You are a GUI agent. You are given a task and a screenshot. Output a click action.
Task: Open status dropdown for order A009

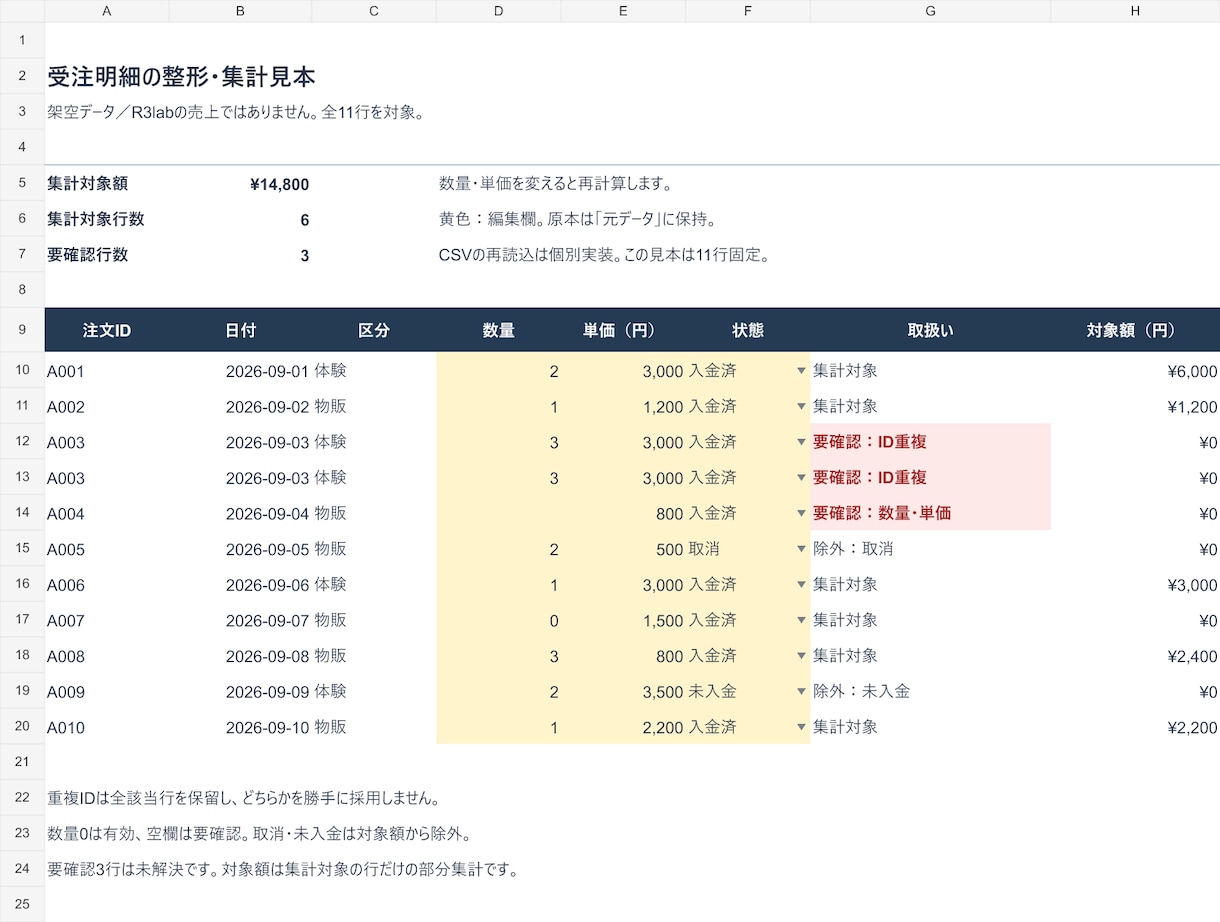coord(801,692)
